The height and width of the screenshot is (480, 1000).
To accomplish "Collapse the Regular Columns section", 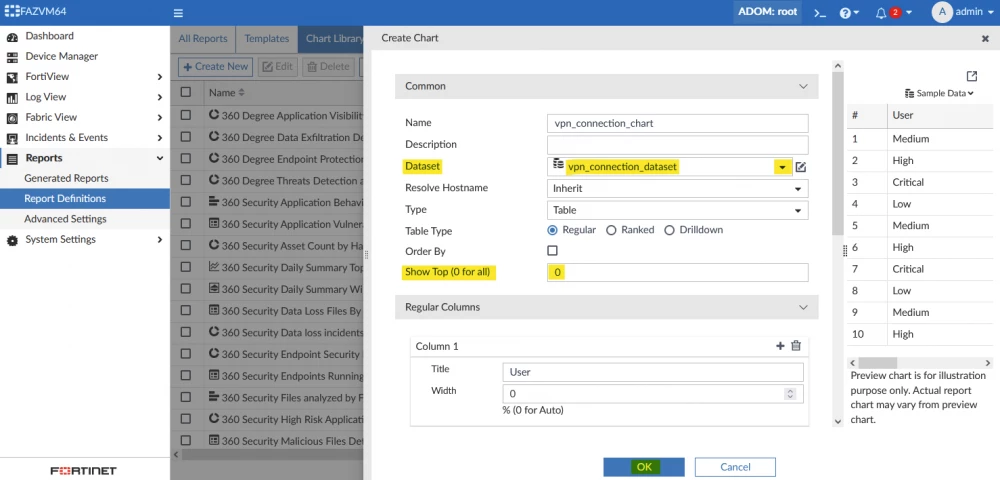I will 803,307.
